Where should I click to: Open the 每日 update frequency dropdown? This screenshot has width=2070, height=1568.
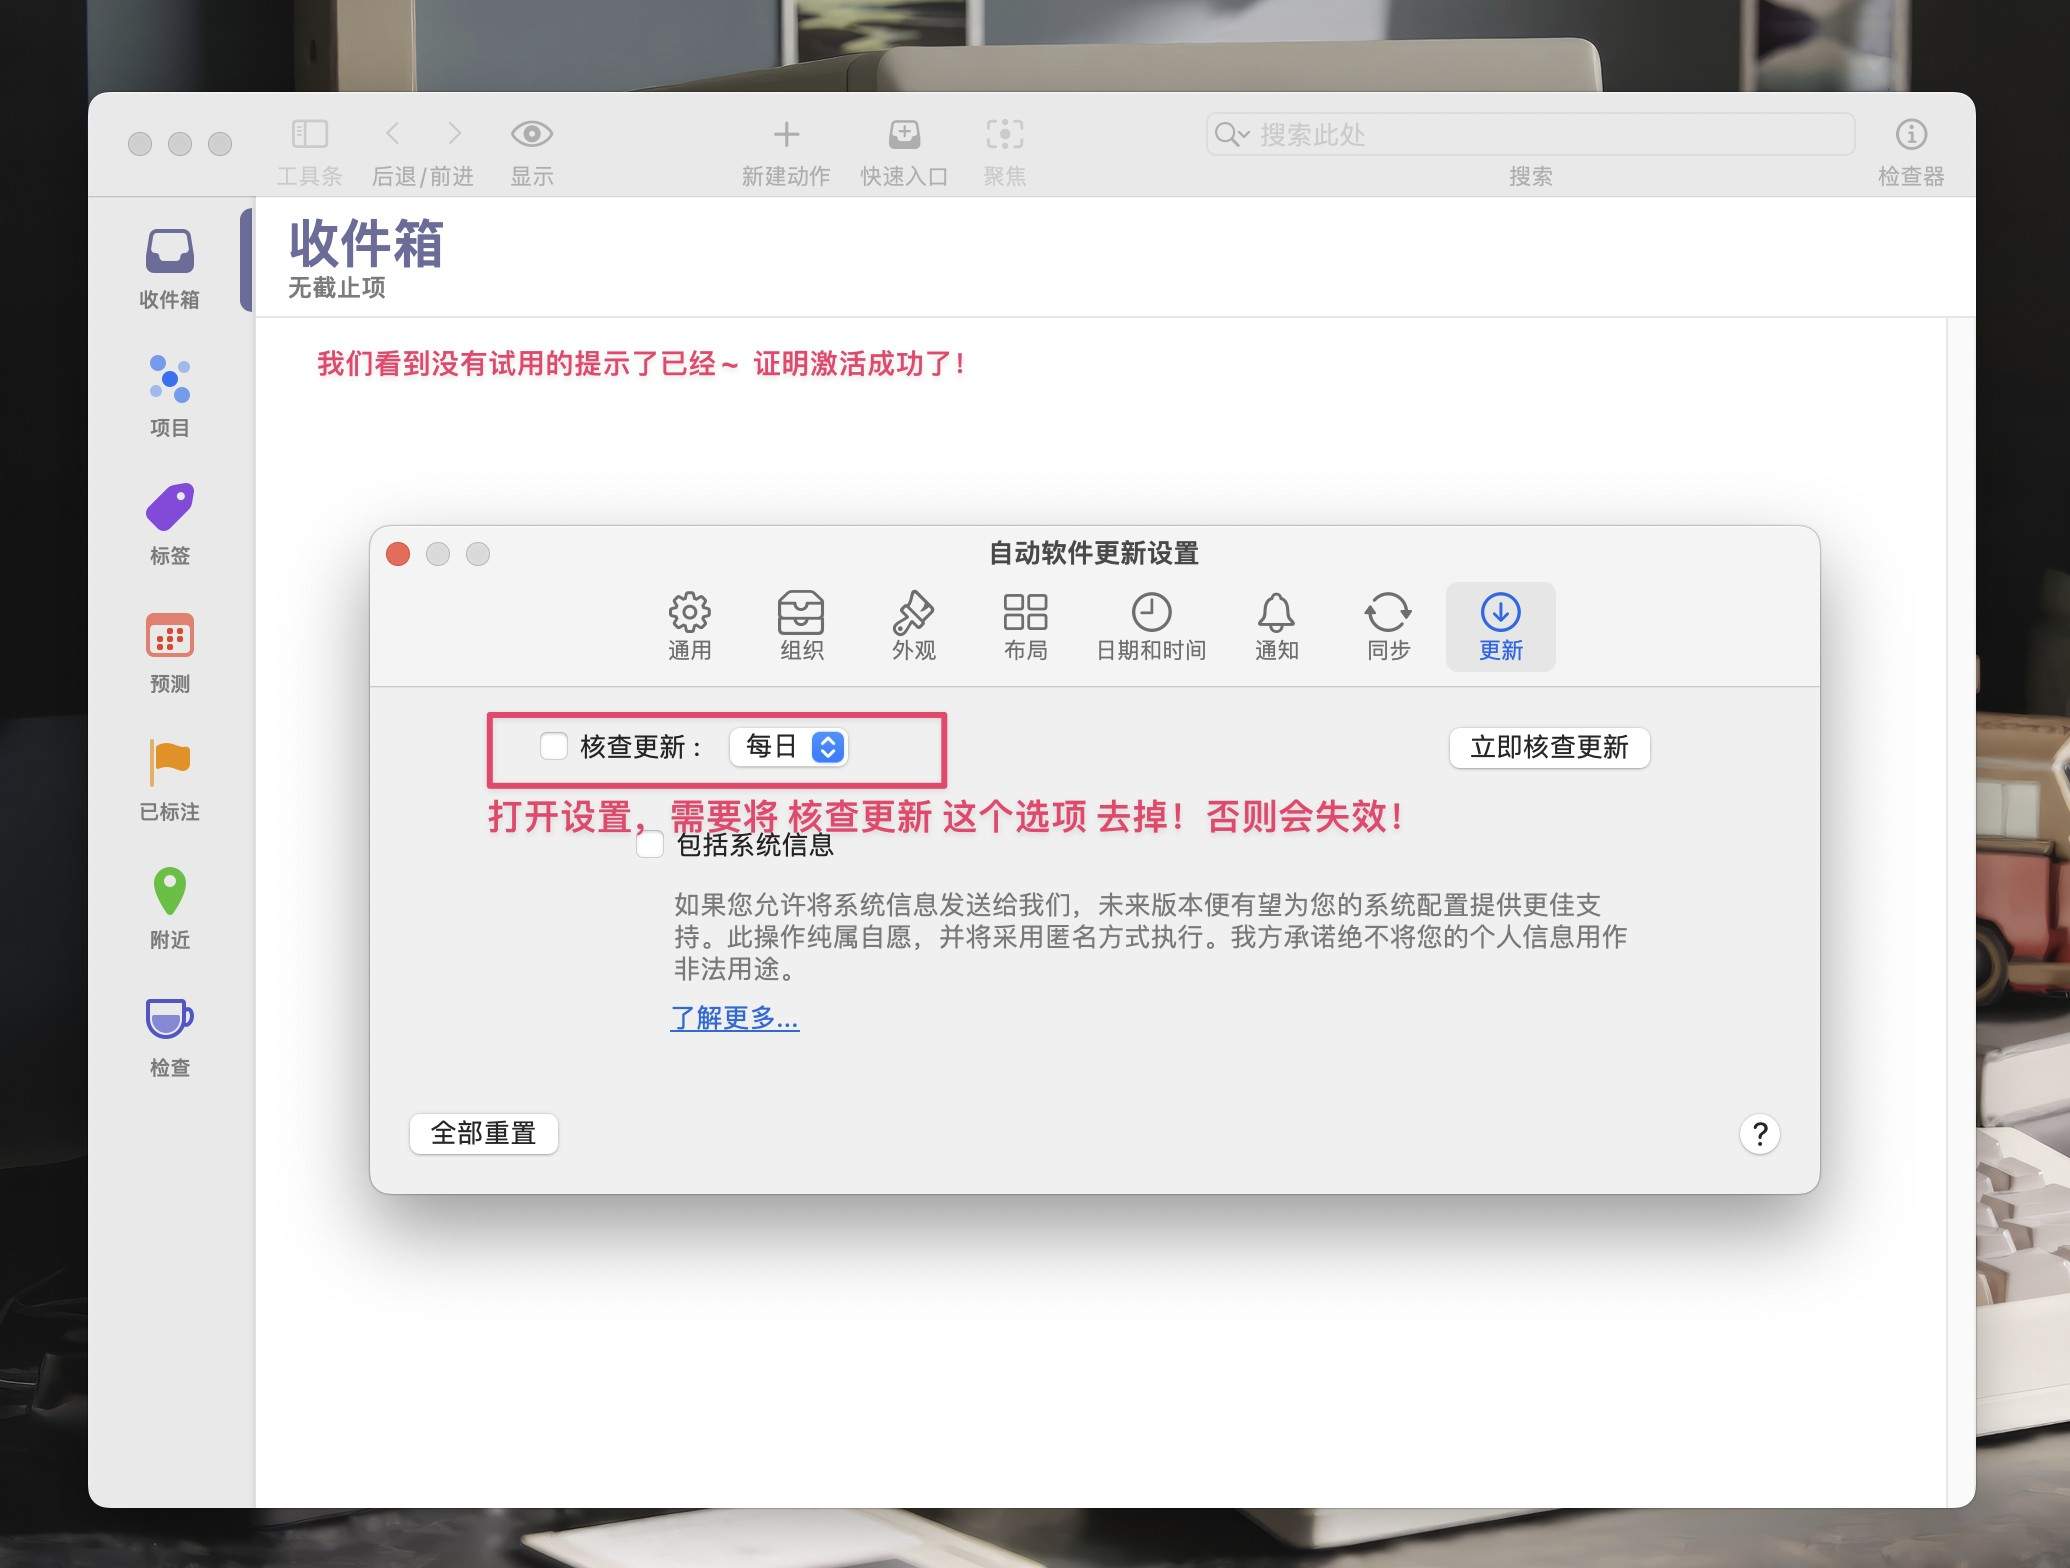[789, 746]
